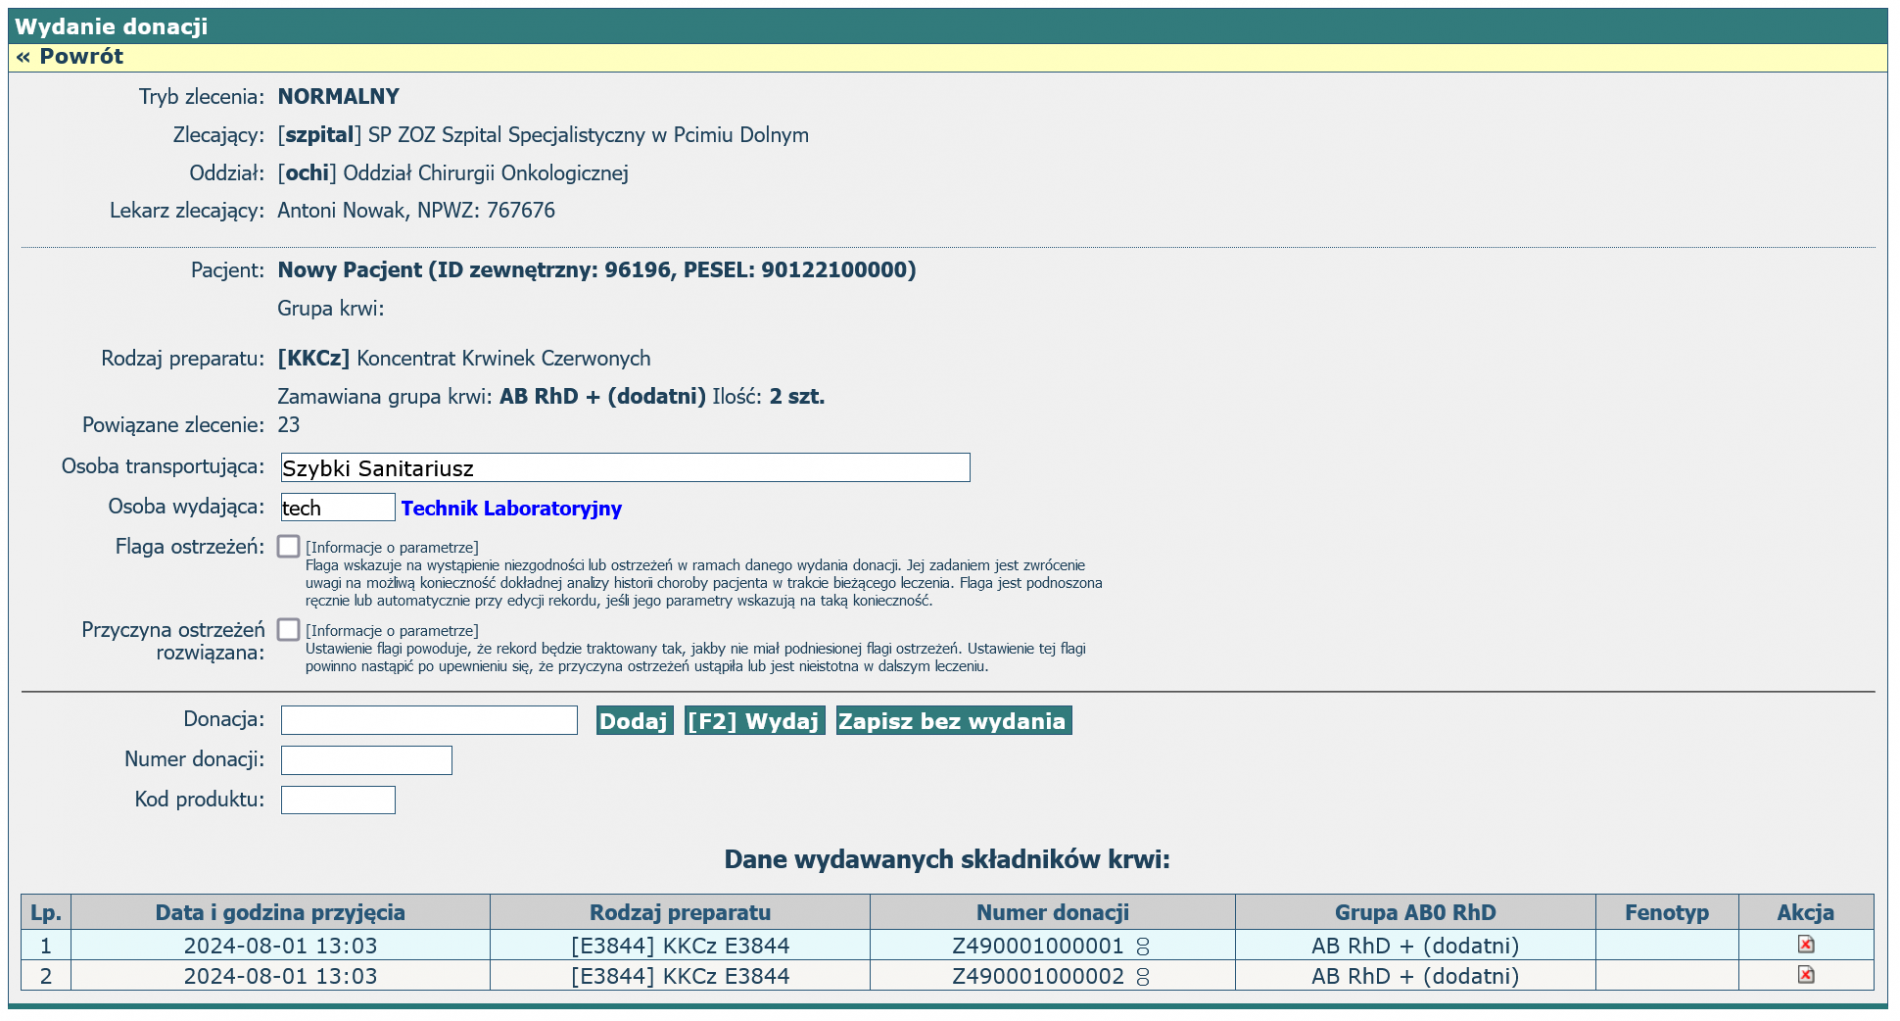Focus the Numer donacji input field
The image size is (1900, 1021).
[366, 760]
